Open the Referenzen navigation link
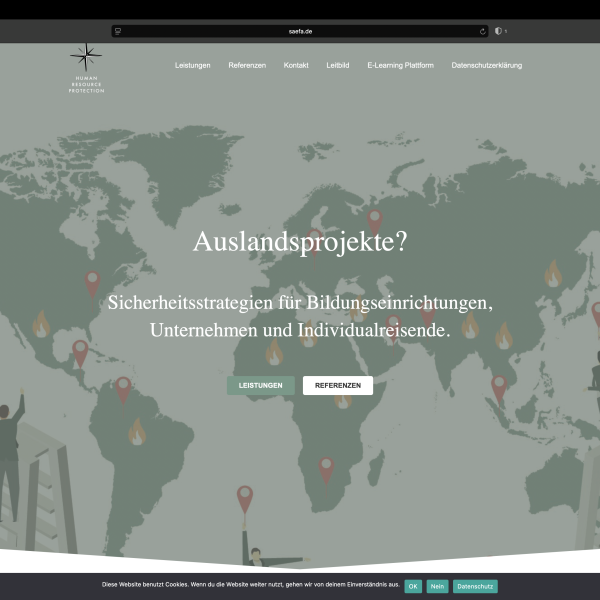This screenshot has height=600, width=600. click(x=247, y=65)
